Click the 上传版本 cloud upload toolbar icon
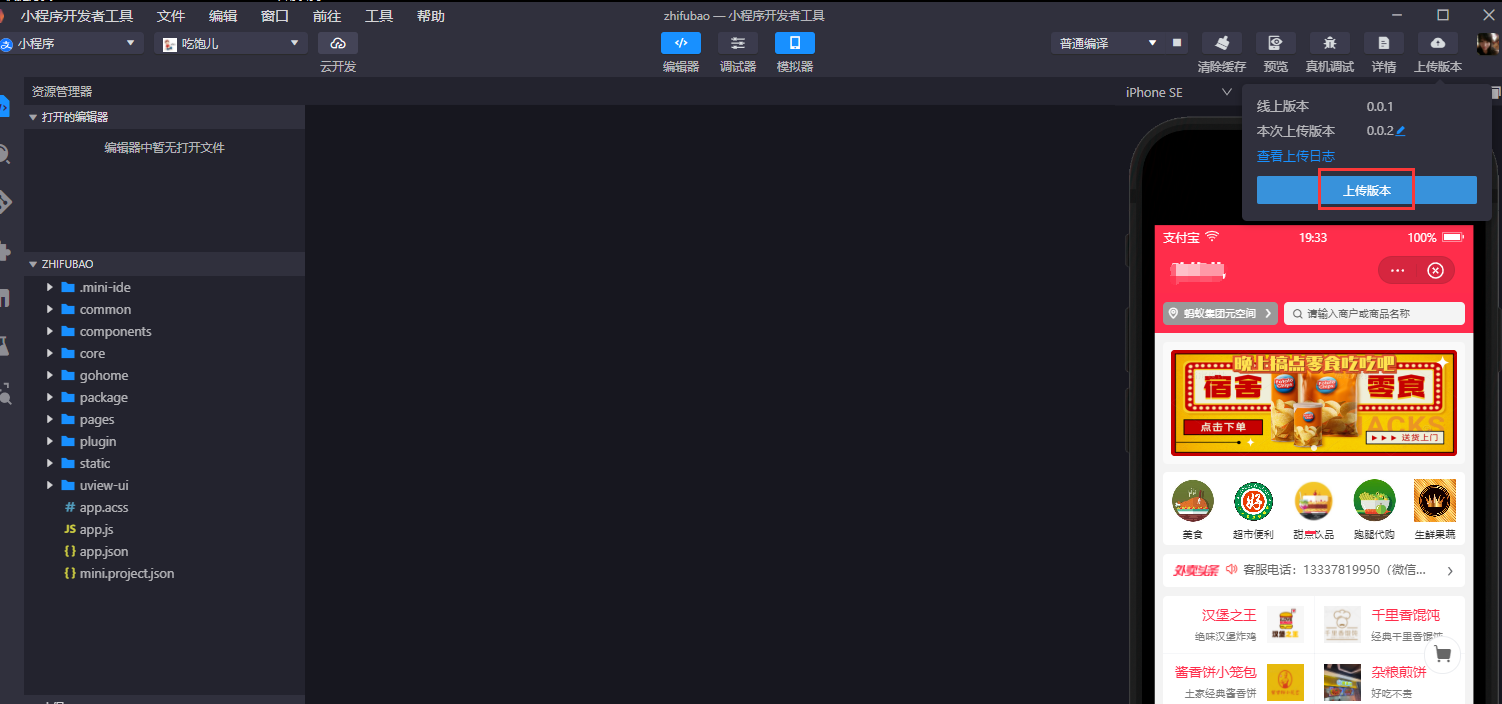Viewport: 1502px width, 704px height. pyautogui.click(x=1438, y=43)
